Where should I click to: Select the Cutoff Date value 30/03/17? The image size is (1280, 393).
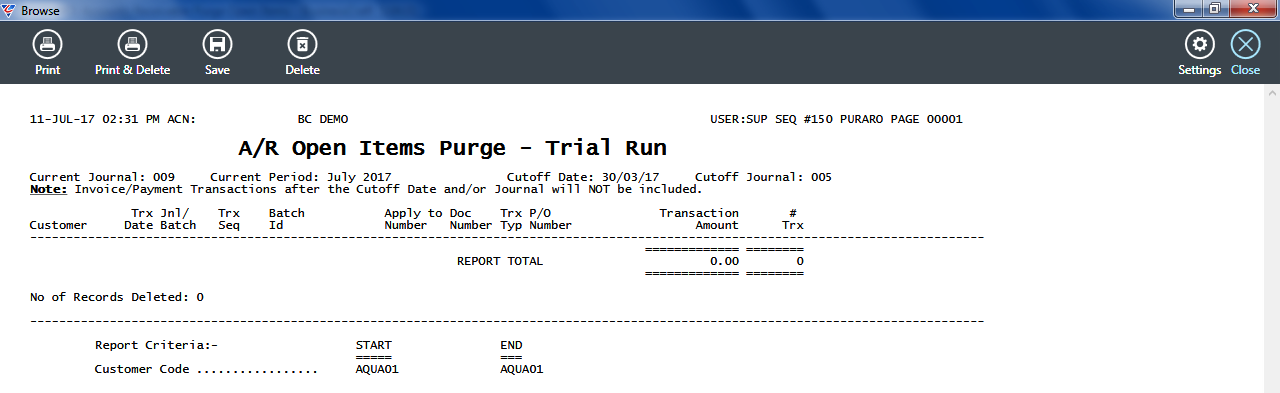coord(637,177)
